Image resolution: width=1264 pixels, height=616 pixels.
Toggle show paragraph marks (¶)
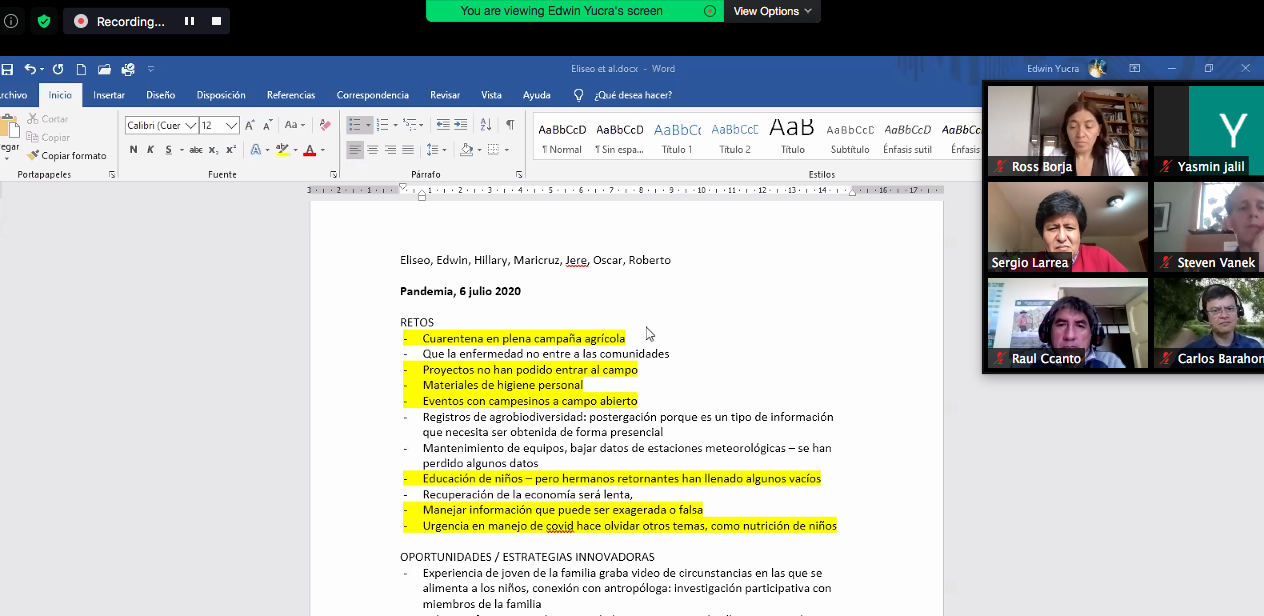[510, 125]
